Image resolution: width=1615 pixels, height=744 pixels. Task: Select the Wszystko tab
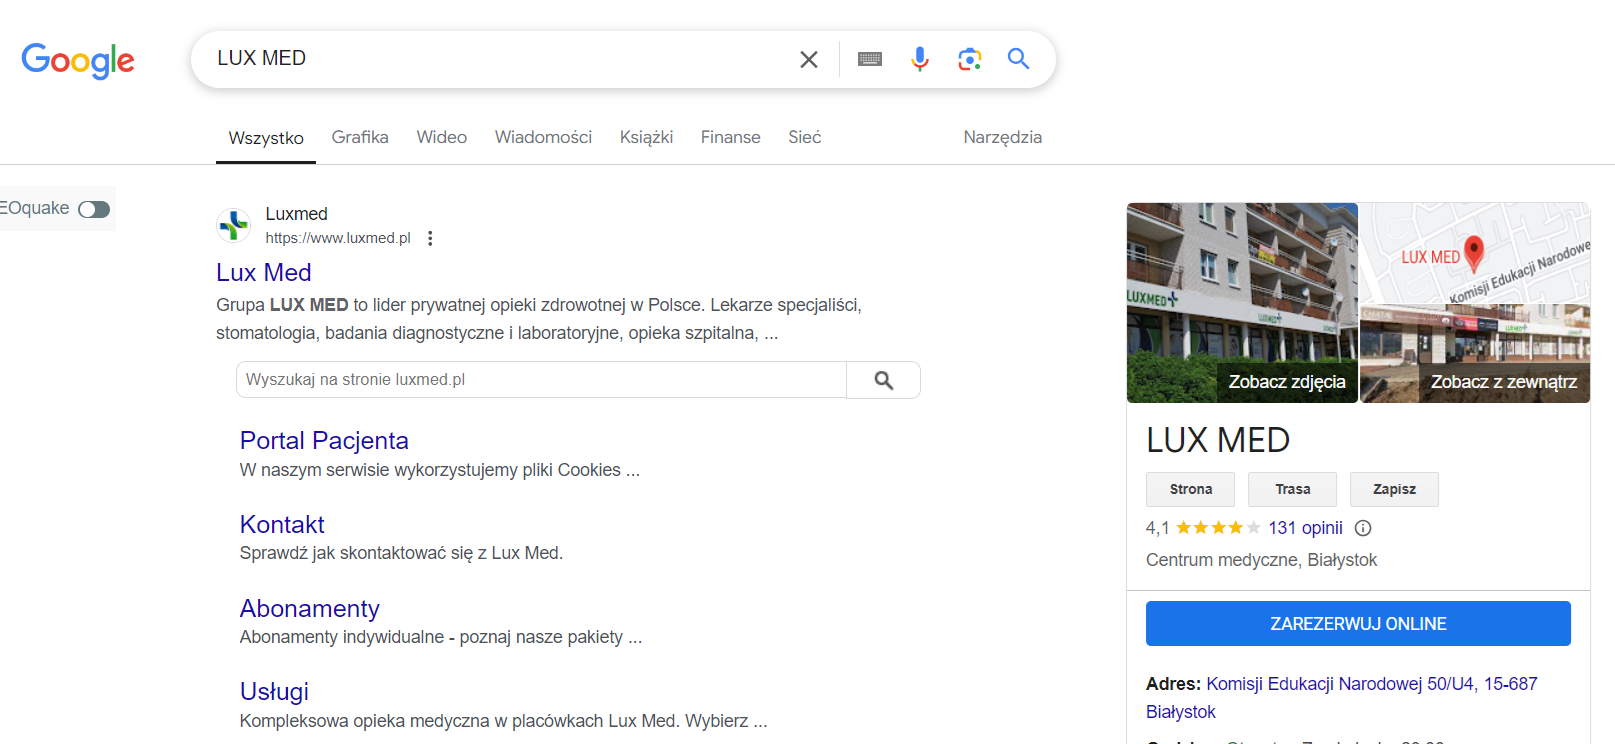(x=266, y=138)
